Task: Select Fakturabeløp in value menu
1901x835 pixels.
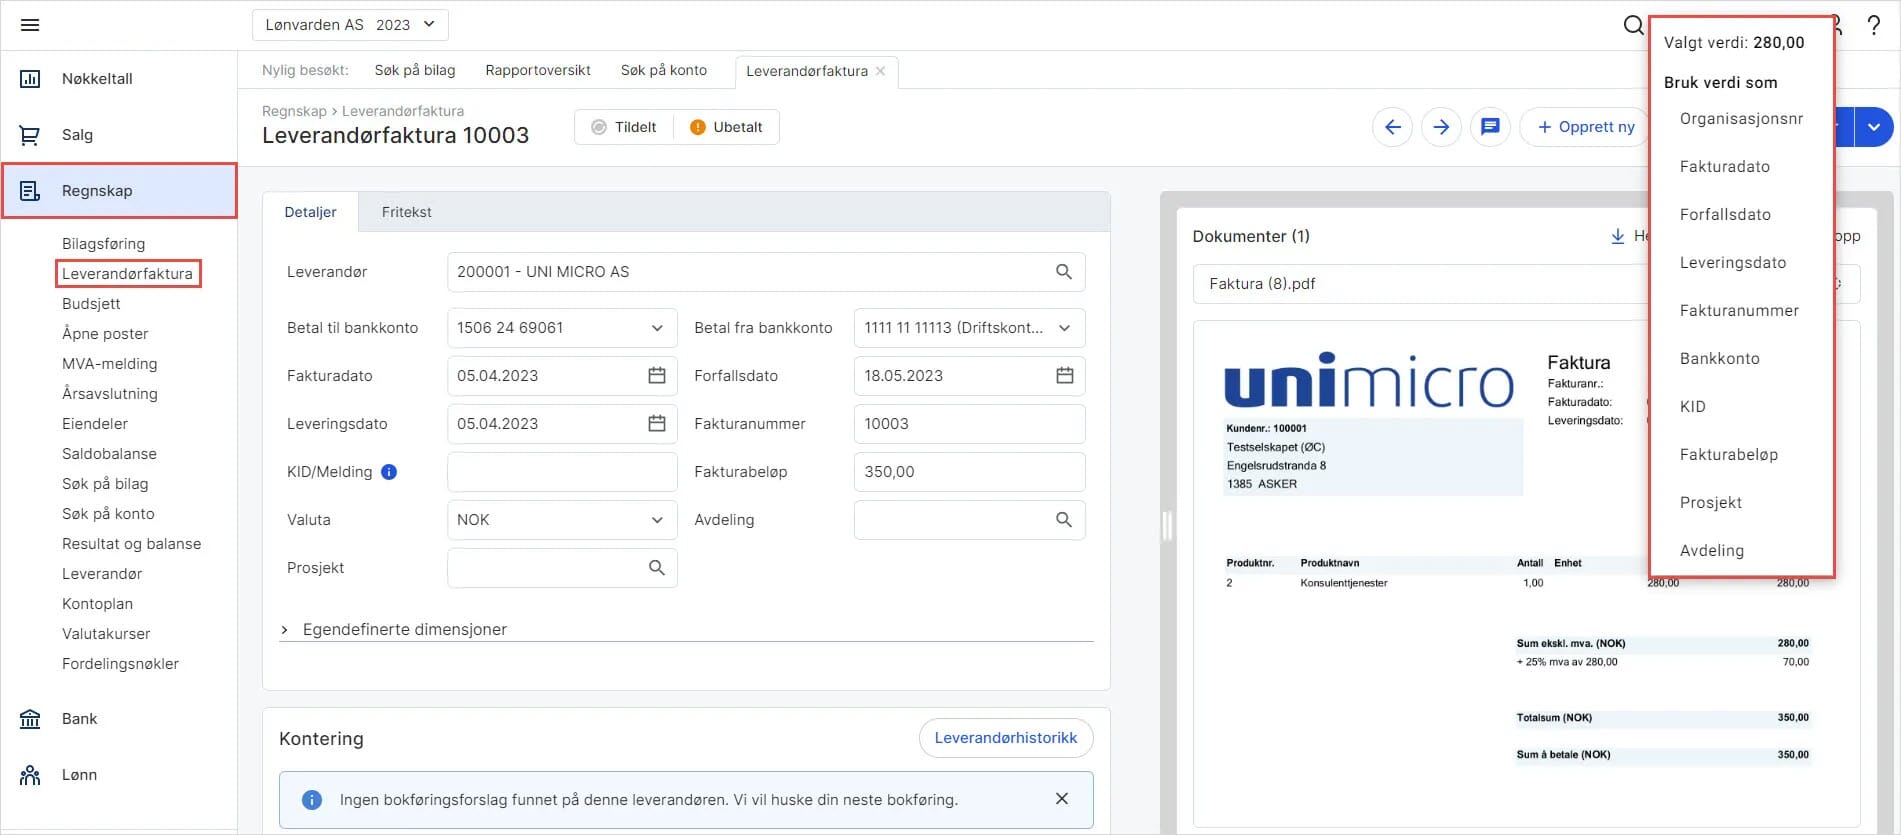Action: 1728,454
